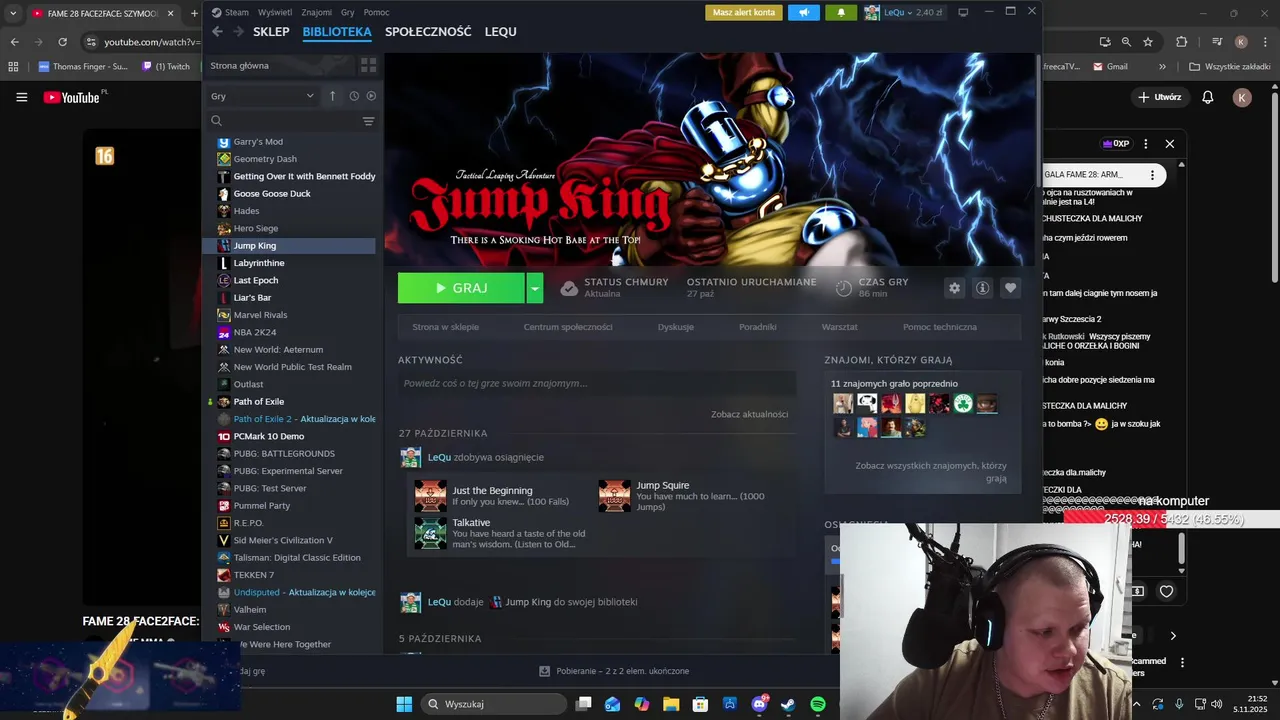Reload the YouTube page in browser
The image size is (1280, 720).
62,42
